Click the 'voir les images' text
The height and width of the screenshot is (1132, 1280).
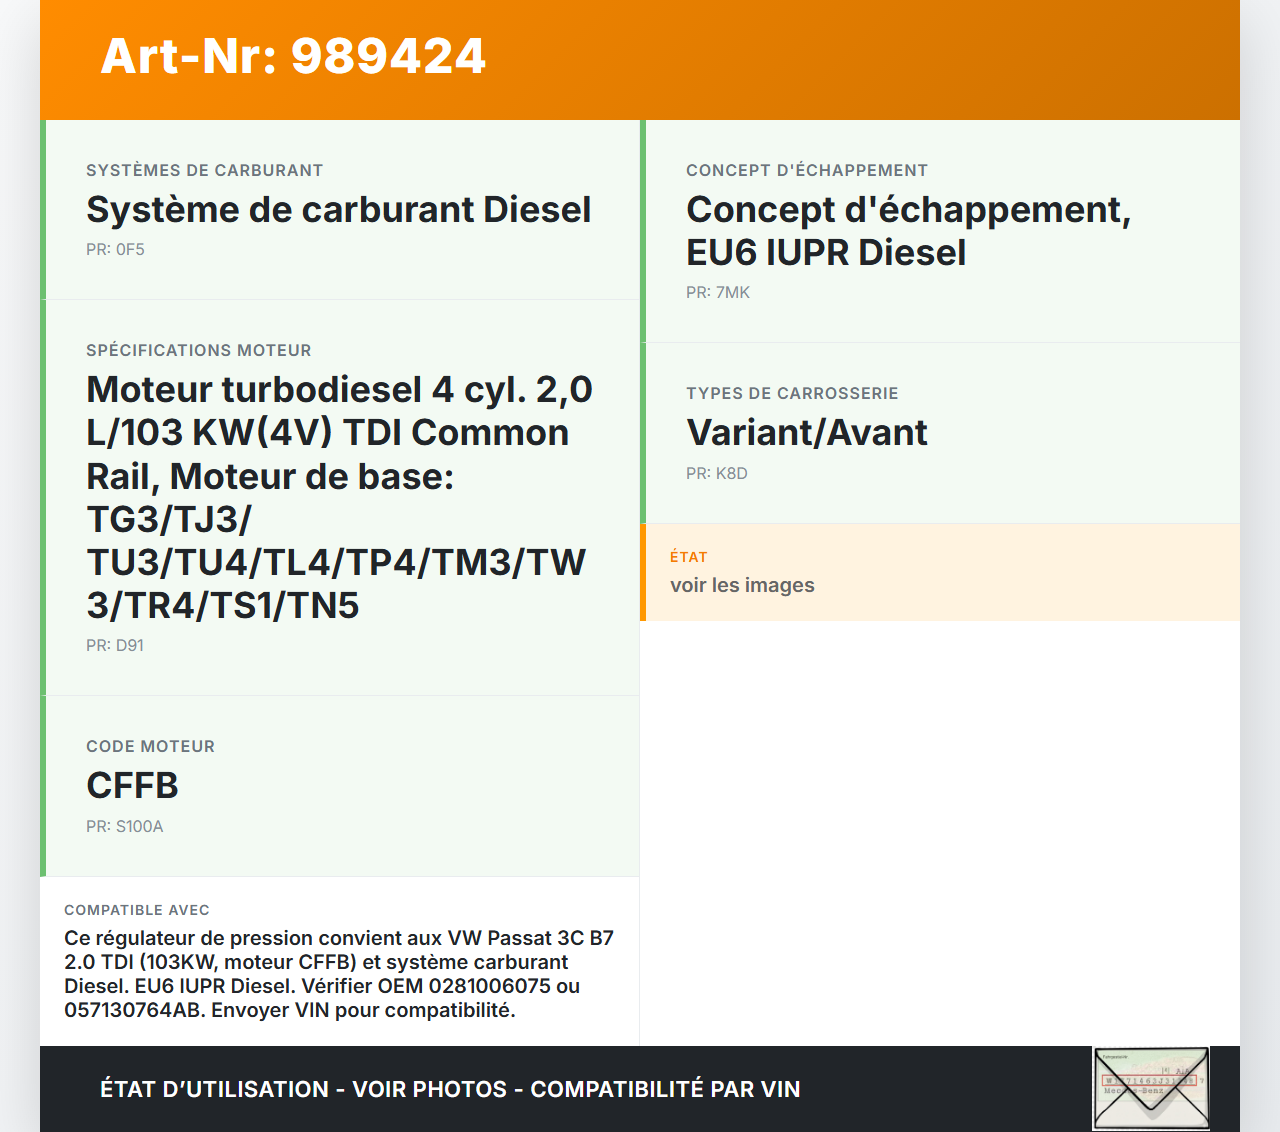point(742,586)
